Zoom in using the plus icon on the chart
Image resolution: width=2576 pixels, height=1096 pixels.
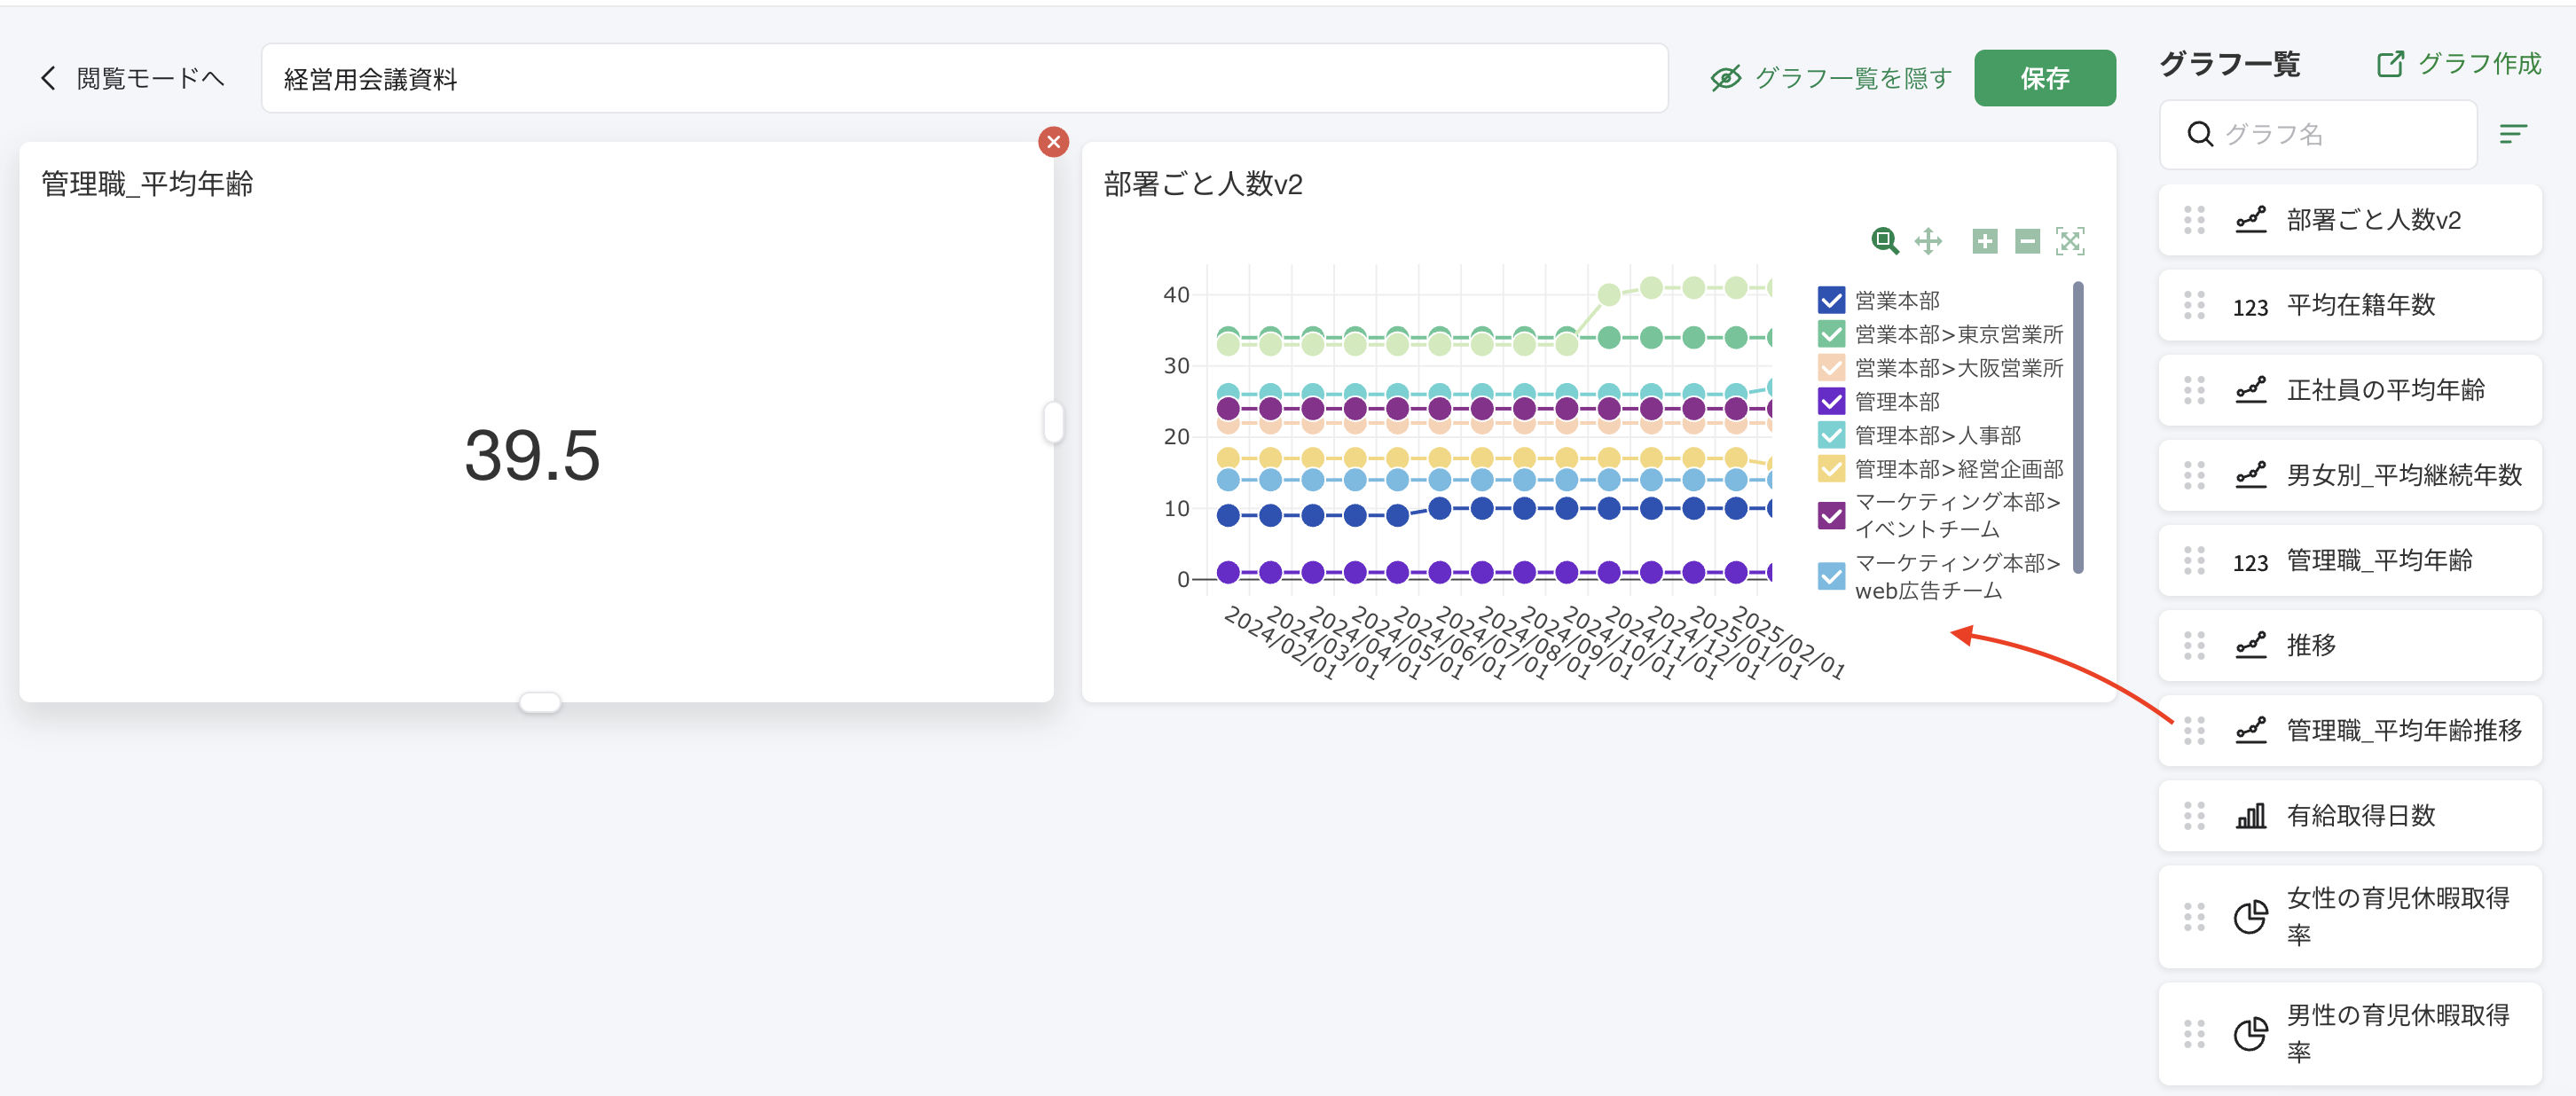(x=1984, y=241)
